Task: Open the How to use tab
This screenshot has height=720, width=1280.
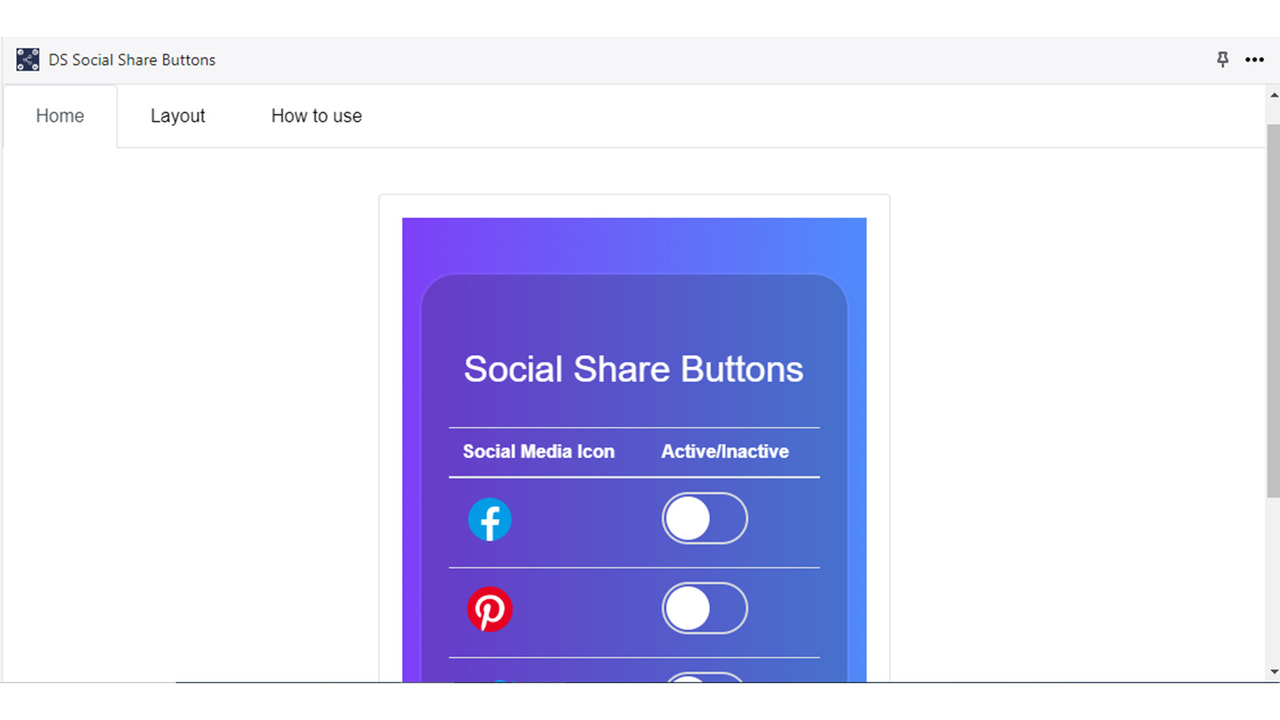Action: (x=316, y=116)
